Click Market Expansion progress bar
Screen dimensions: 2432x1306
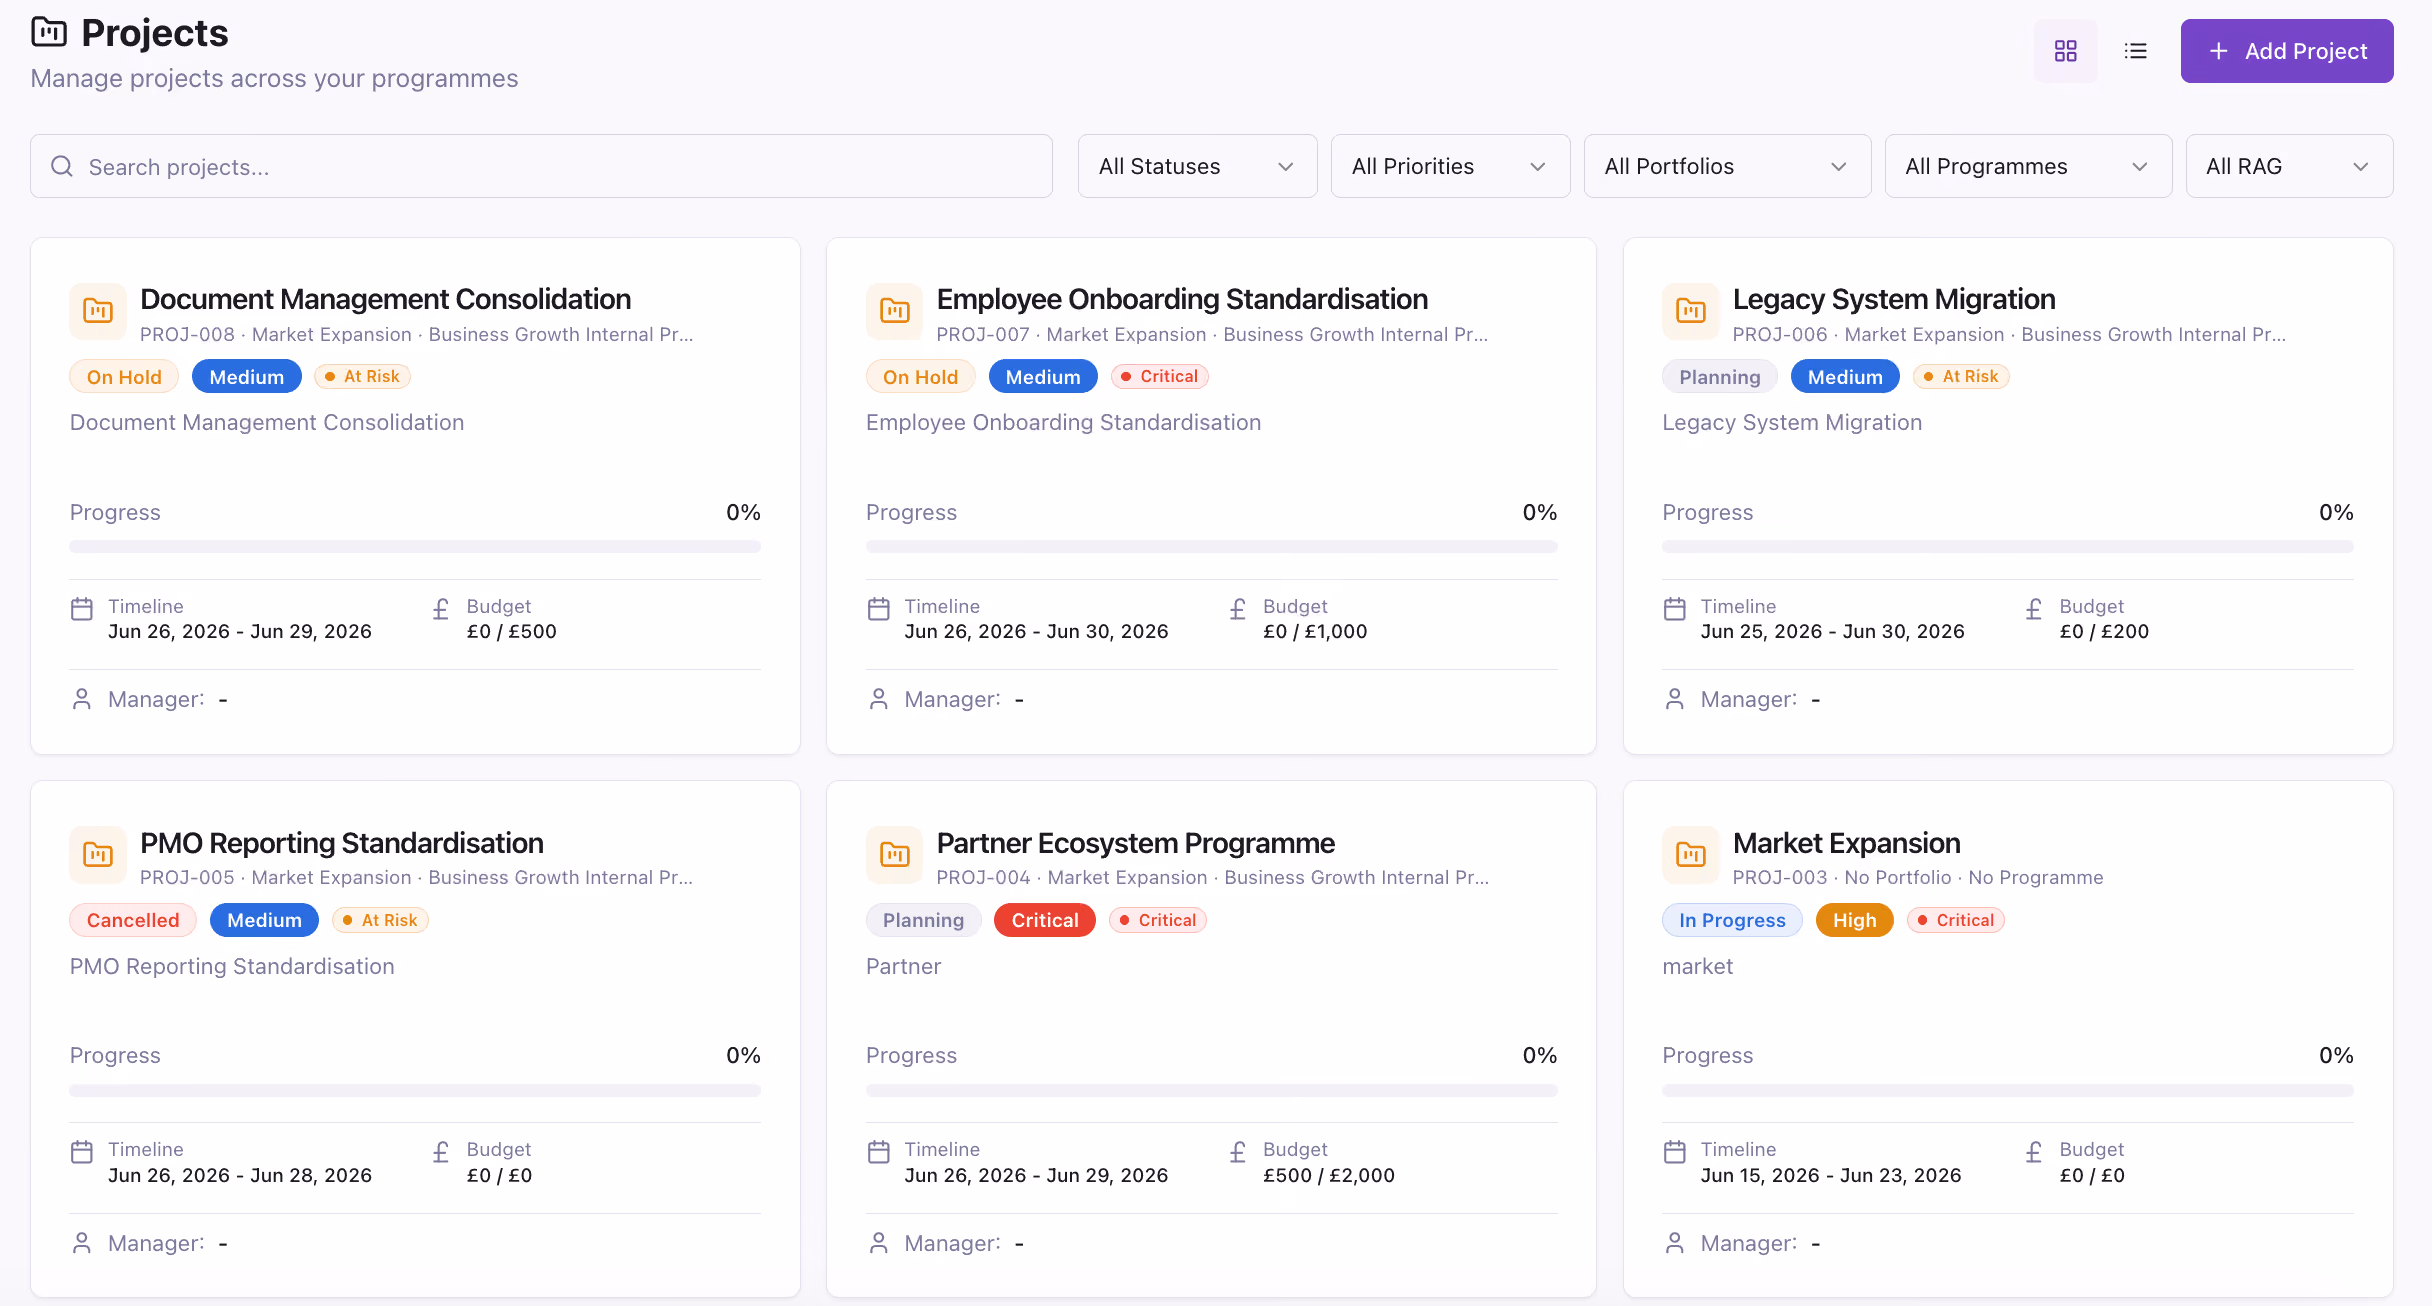(x=2007, y=1091)
